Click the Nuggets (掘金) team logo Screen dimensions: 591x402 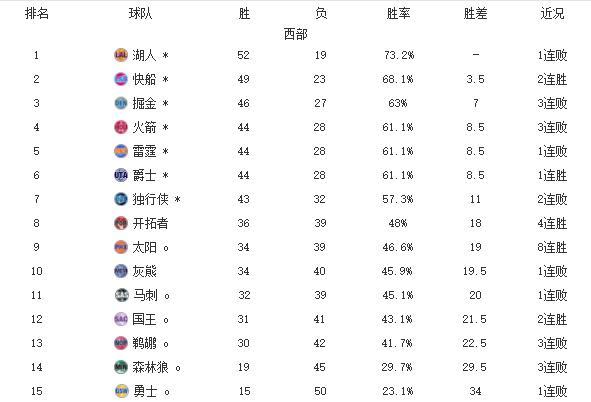(x=121, y=103)
